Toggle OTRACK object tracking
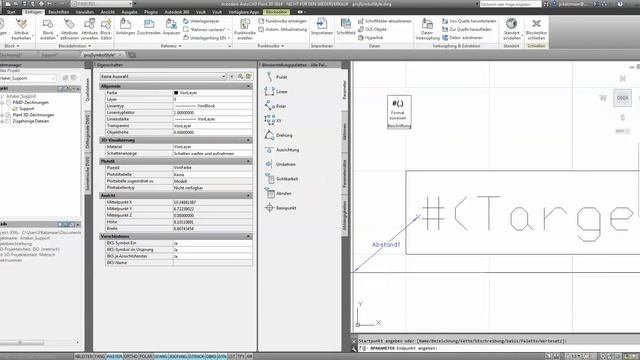The image size is (640, 360). click(196, 356)
